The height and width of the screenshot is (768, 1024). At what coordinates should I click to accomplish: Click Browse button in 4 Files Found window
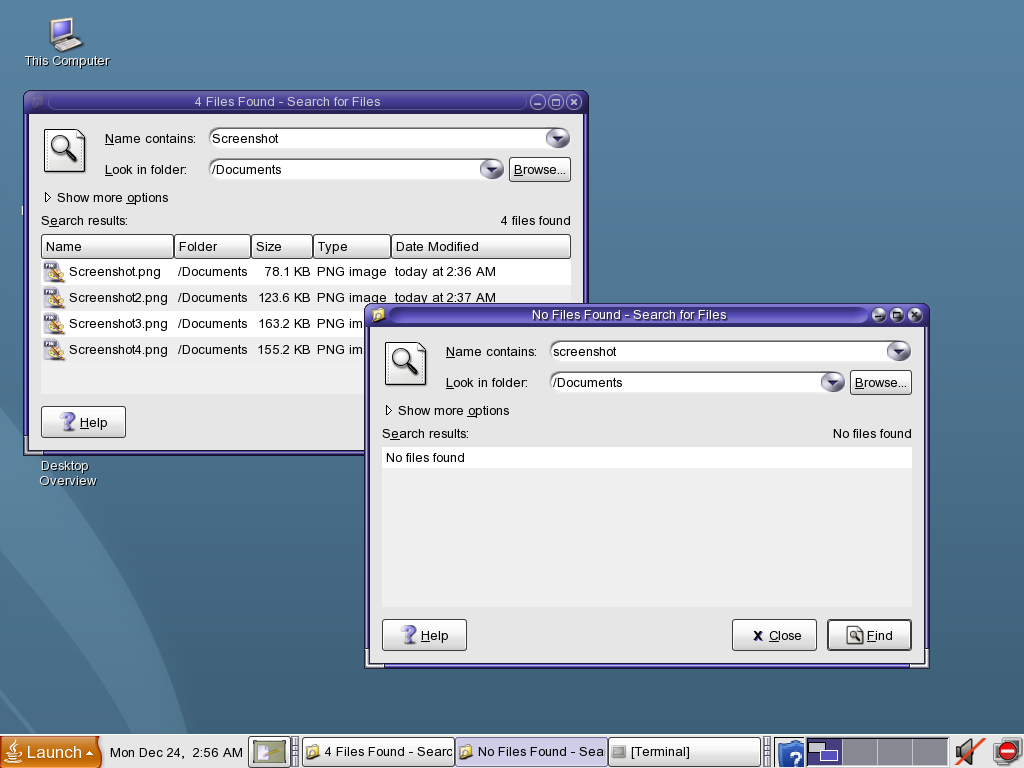(539, 170)
